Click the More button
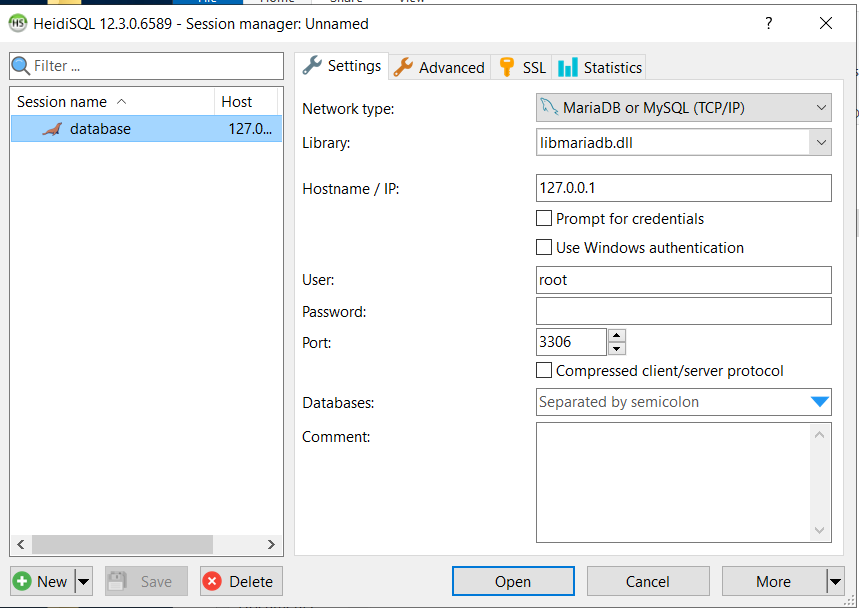This screenshot has width=859, height=608. pyautogui.click(x=774, y=581)
